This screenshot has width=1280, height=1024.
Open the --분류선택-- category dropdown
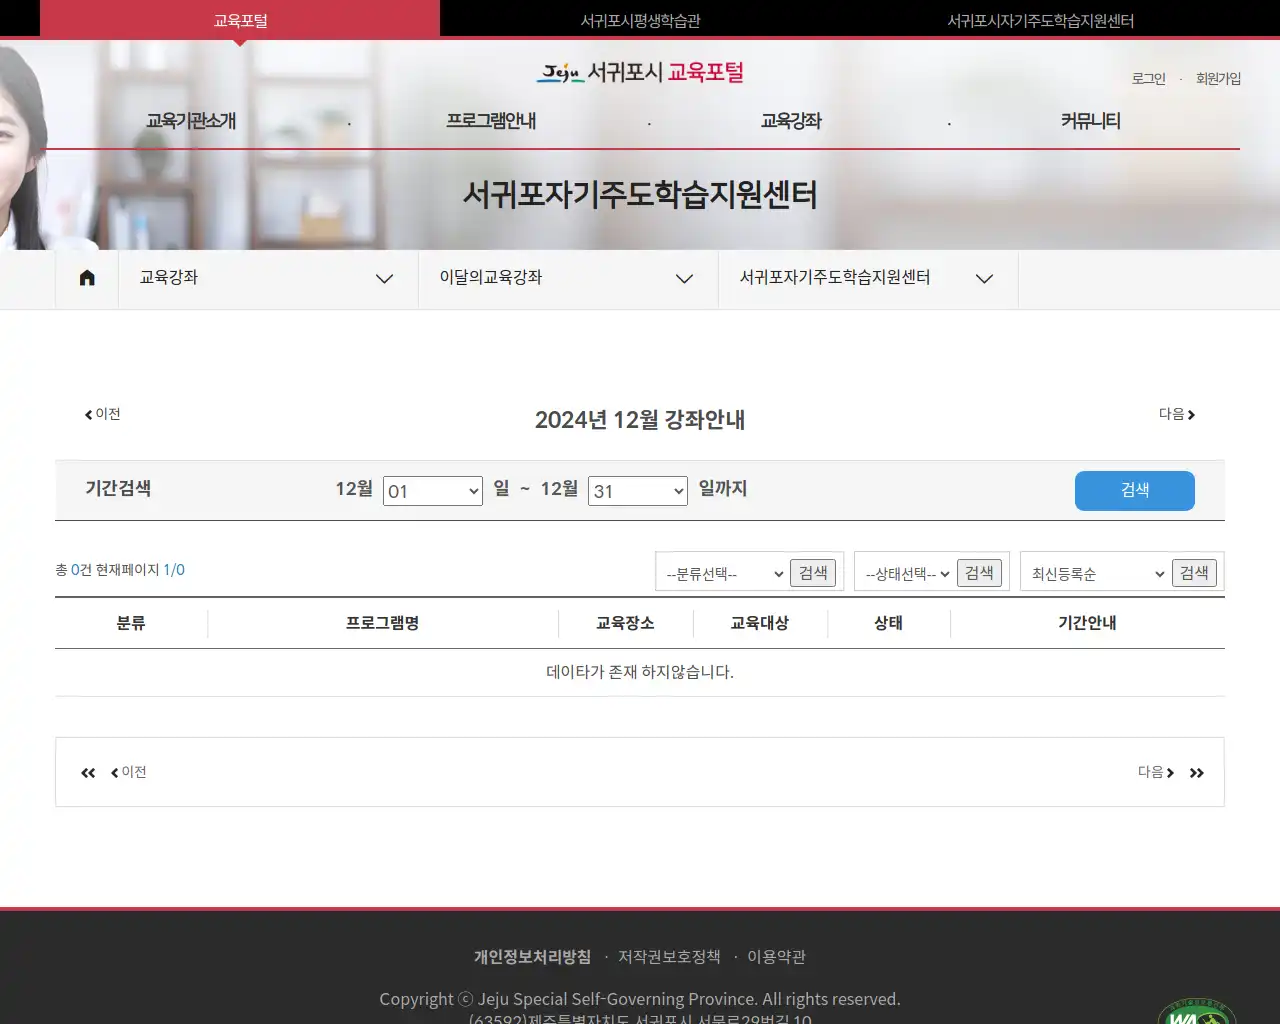(724, 573)
